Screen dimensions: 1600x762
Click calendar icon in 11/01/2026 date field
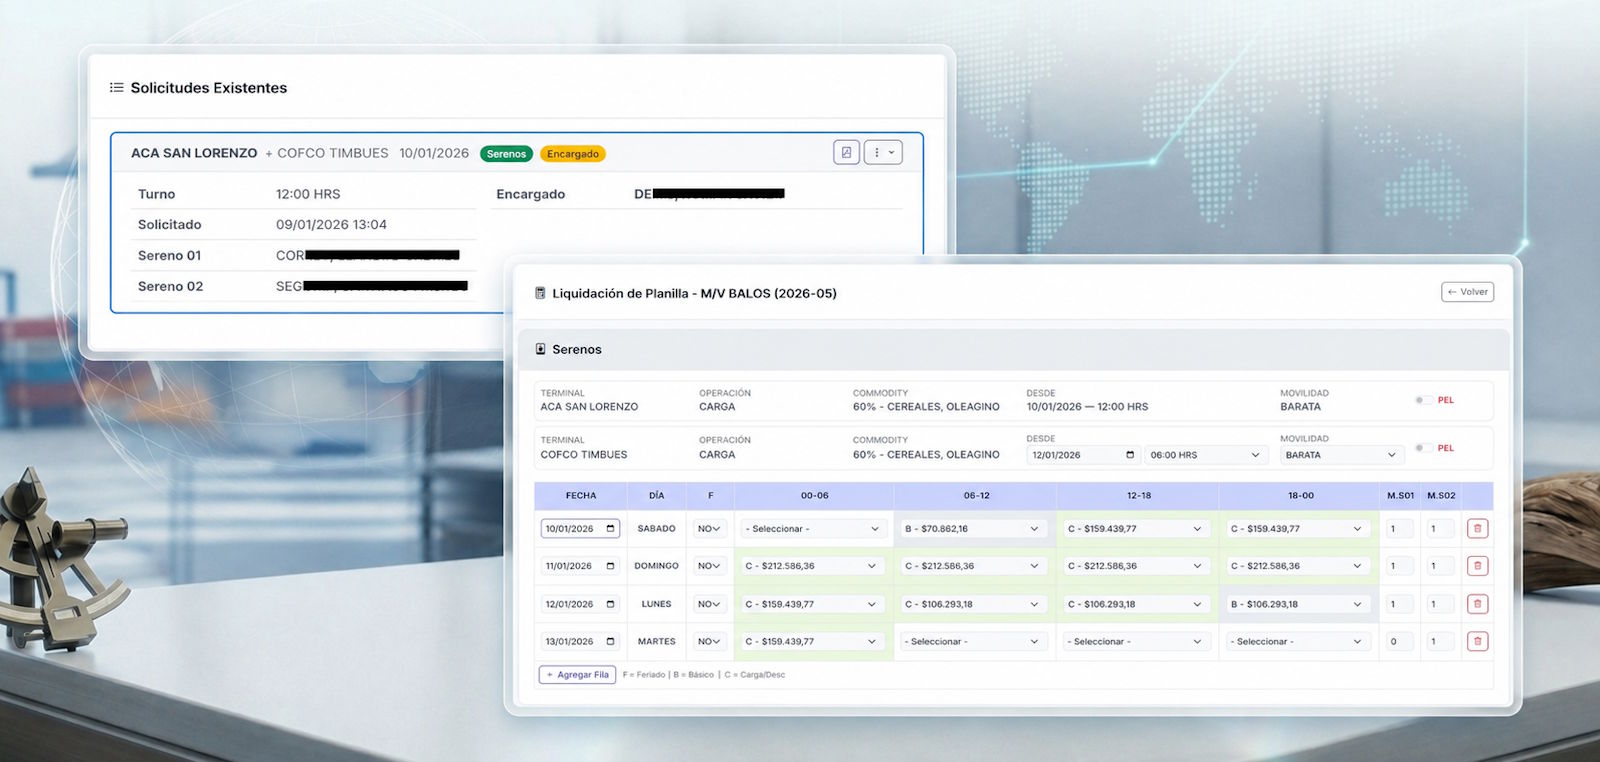coord(610,566)
